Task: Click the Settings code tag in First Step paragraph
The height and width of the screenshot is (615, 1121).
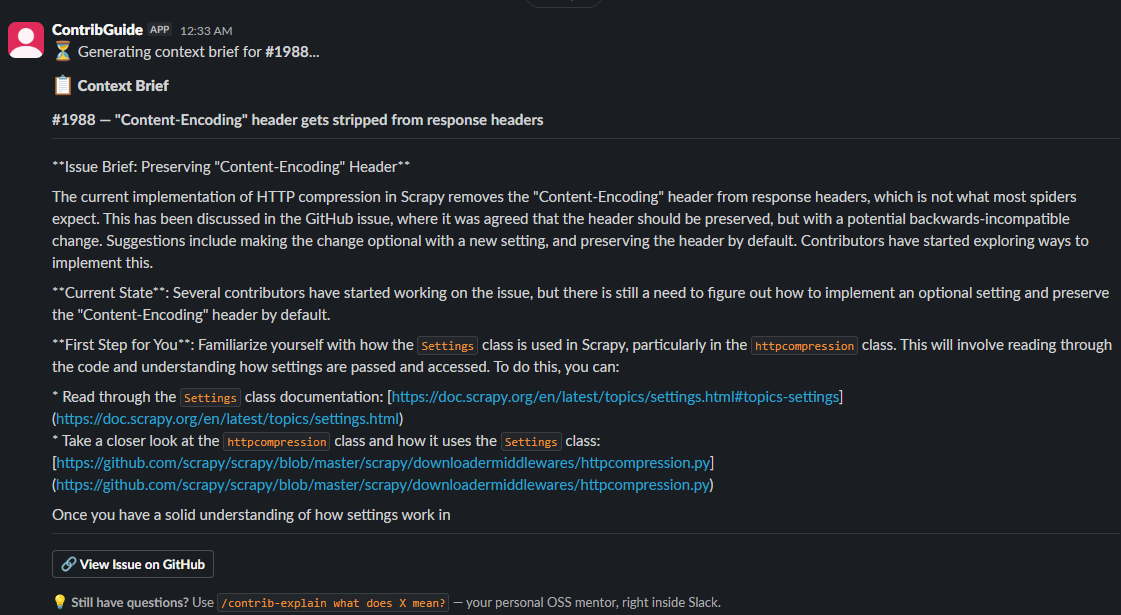Action: 448,346
